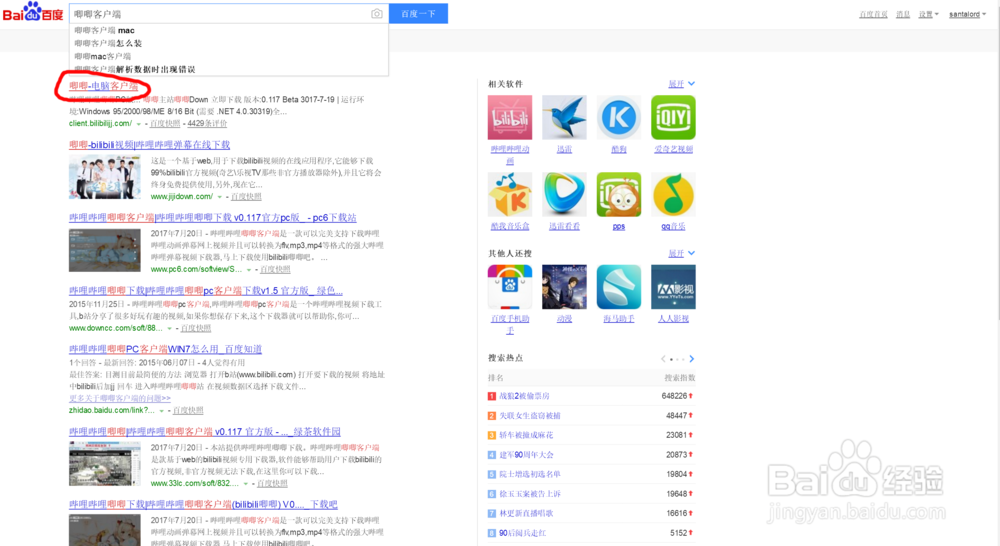Open hot topic 徐玉玉案被告上诉

click(x=529, y=494)
